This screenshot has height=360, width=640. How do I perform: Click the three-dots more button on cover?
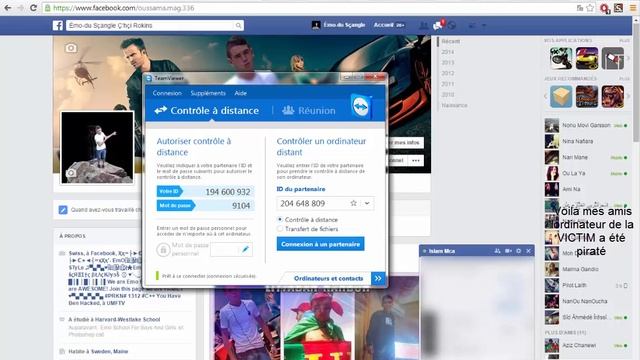click(x=416, y=160)
